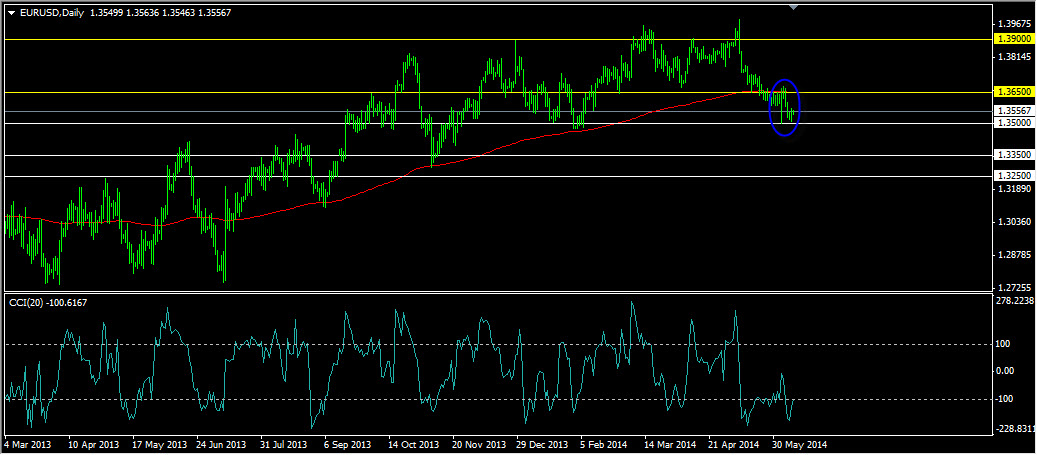Click the 1.36500 yellow price label
The image size is (1037, 455).
(x=1014, y=92)
